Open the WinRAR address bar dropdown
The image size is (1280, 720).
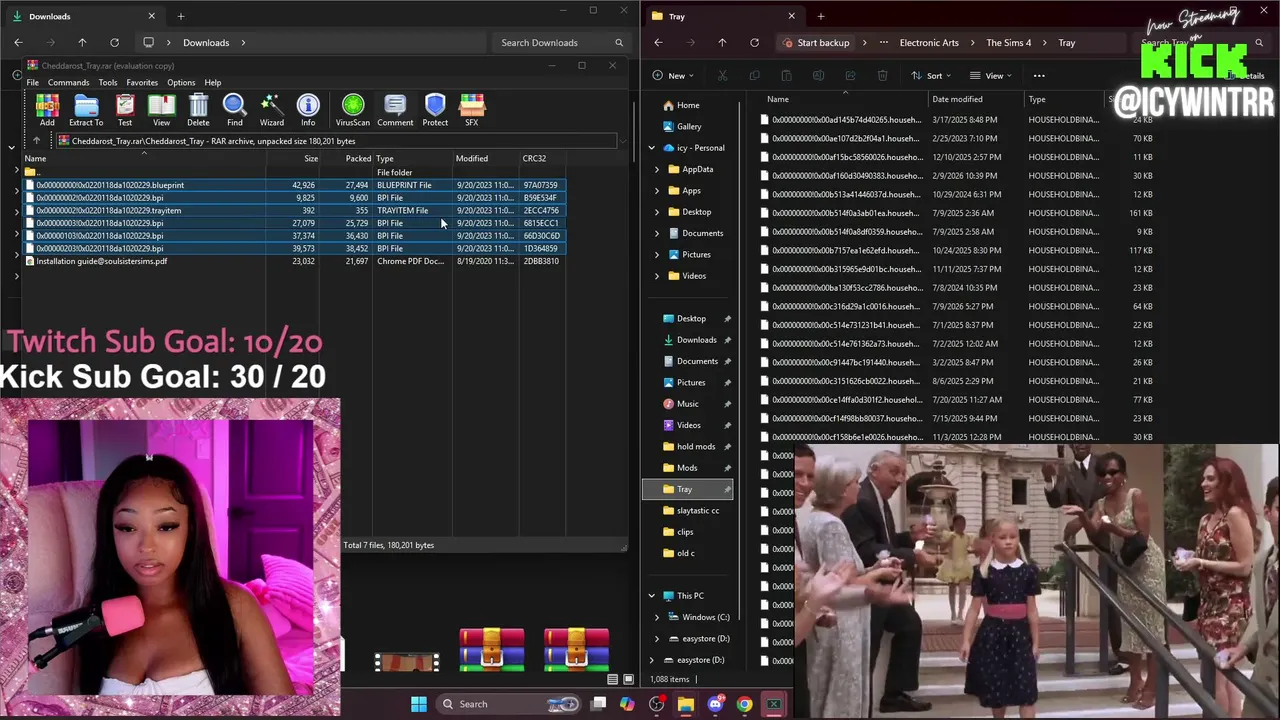[622, 141]
